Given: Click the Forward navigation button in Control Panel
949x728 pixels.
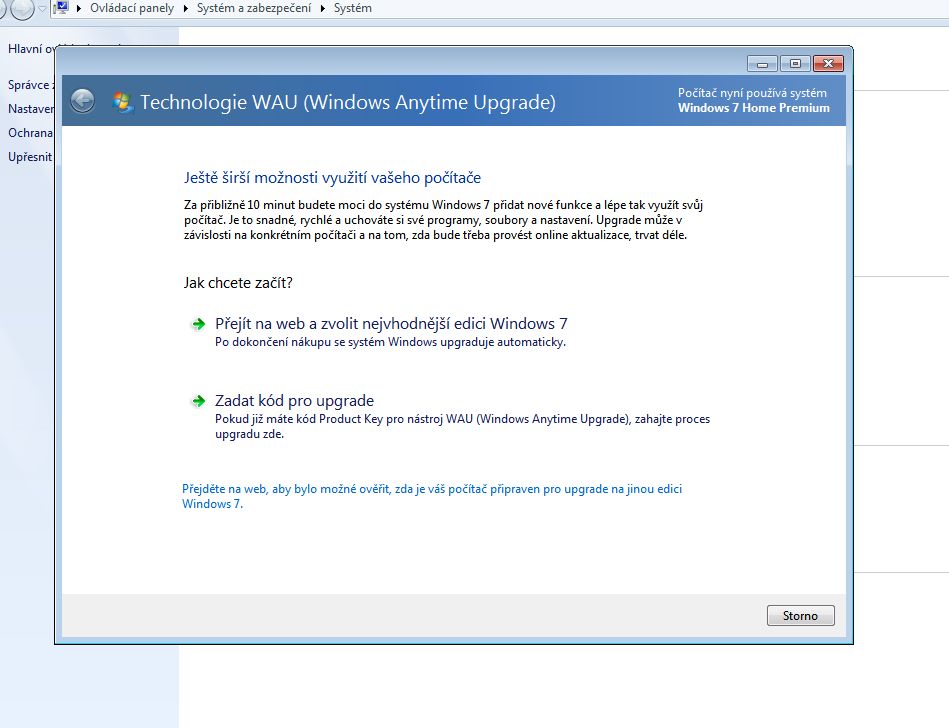Looking at the screenshot, I should point(22,9).
